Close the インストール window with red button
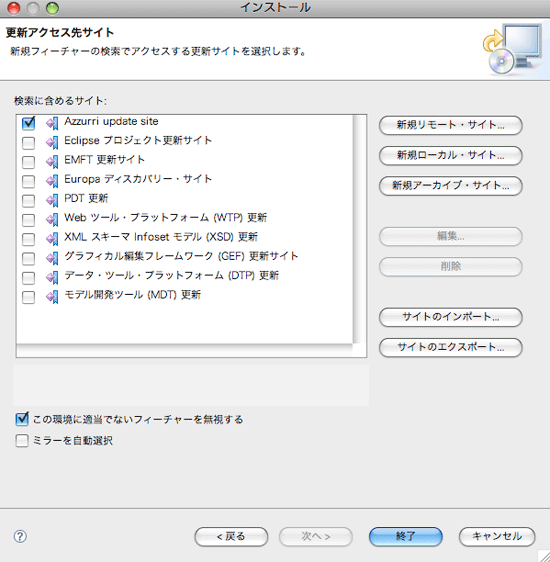 point(14,8)
